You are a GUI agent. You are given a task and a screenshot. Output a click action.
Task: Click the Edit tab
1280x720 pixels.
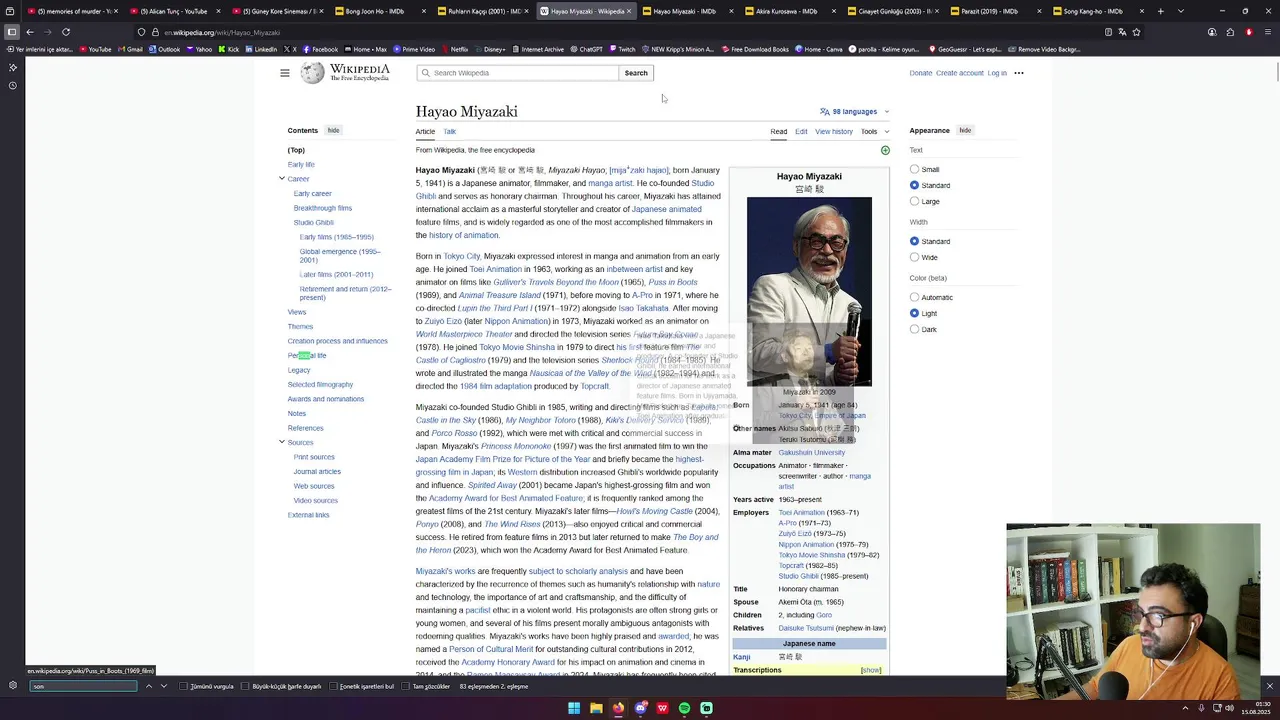tap(801, 131)
